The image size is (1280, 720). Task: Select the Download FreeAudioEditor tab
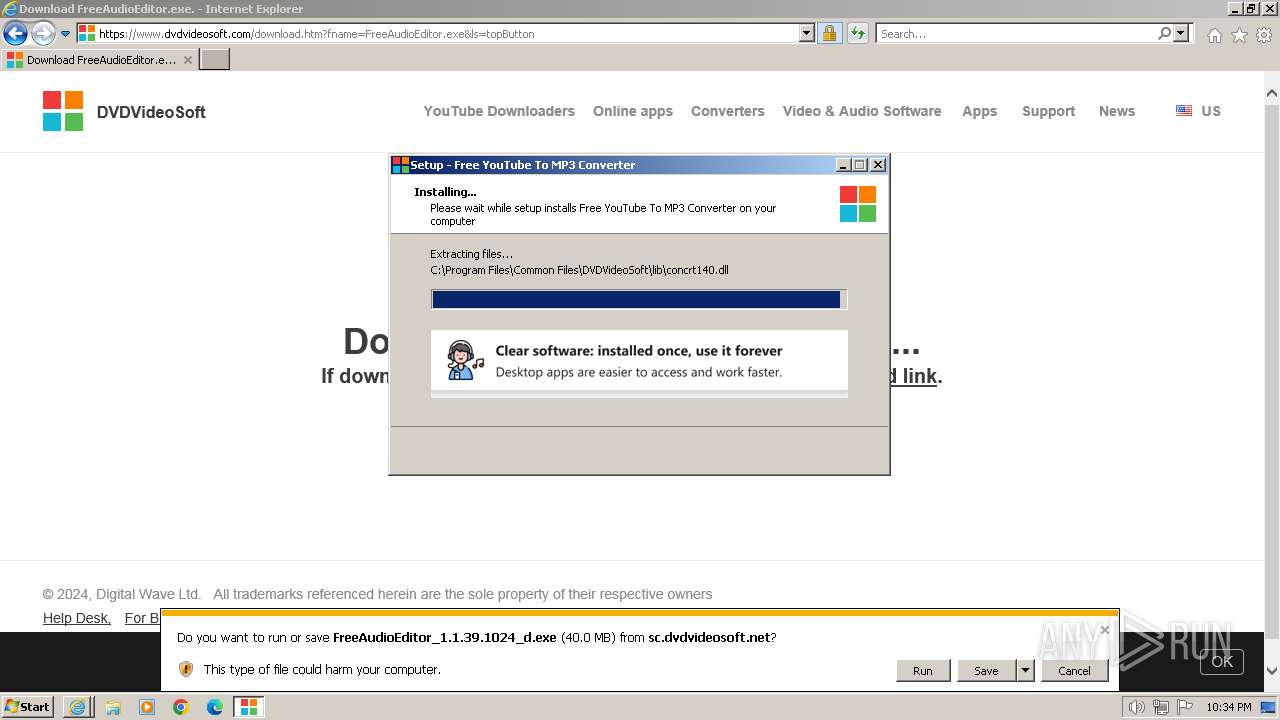click(100, 60)
